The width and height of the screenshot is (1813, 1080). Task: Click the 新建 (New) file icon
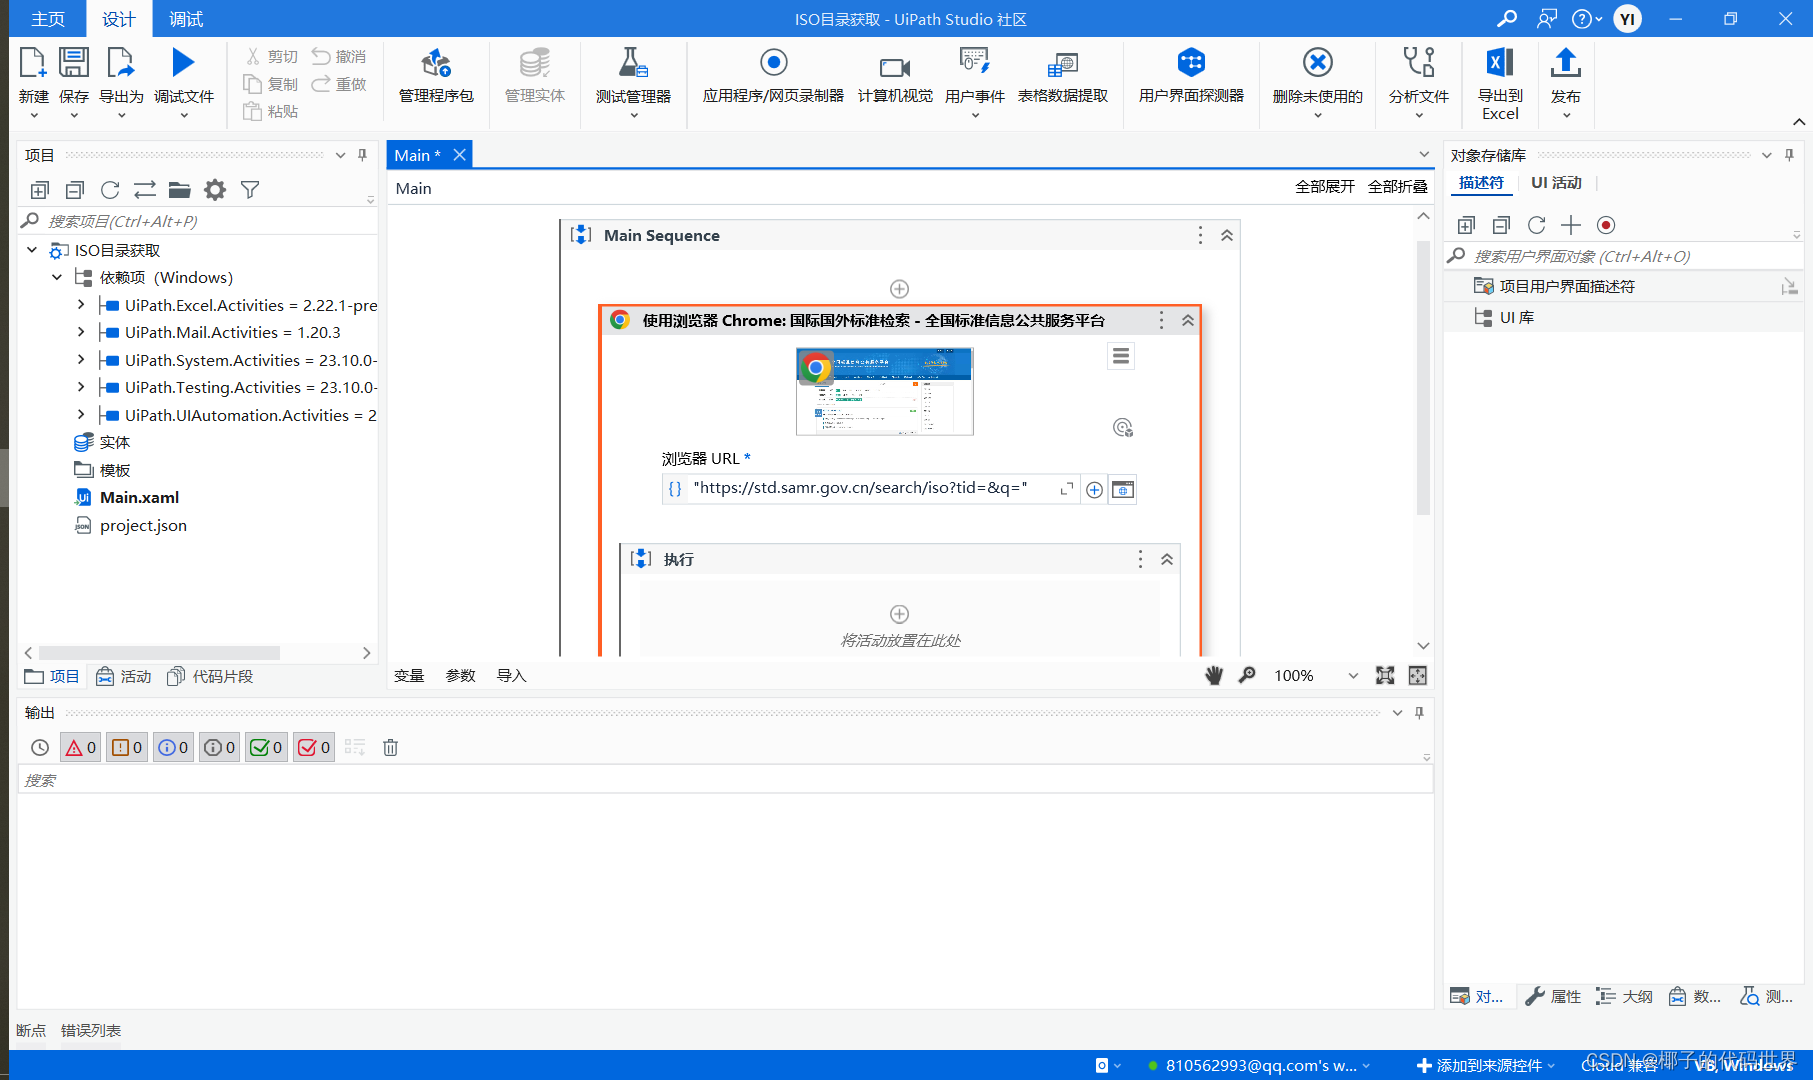(33, 63)
